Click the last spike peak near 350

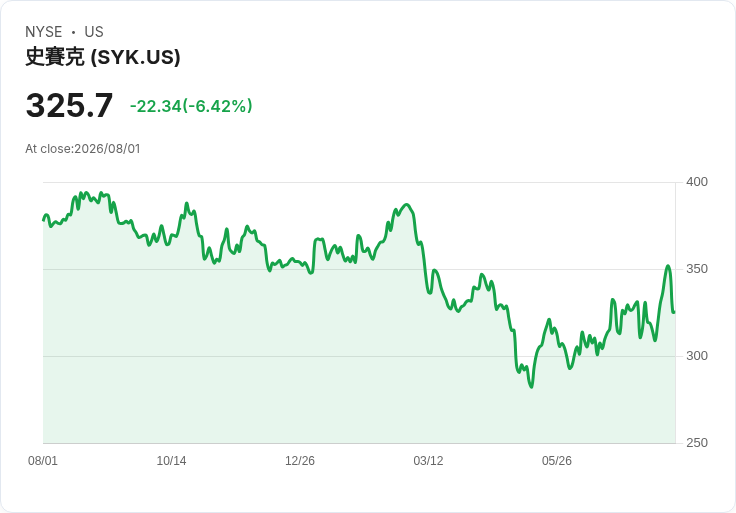(x=668, y=266)
